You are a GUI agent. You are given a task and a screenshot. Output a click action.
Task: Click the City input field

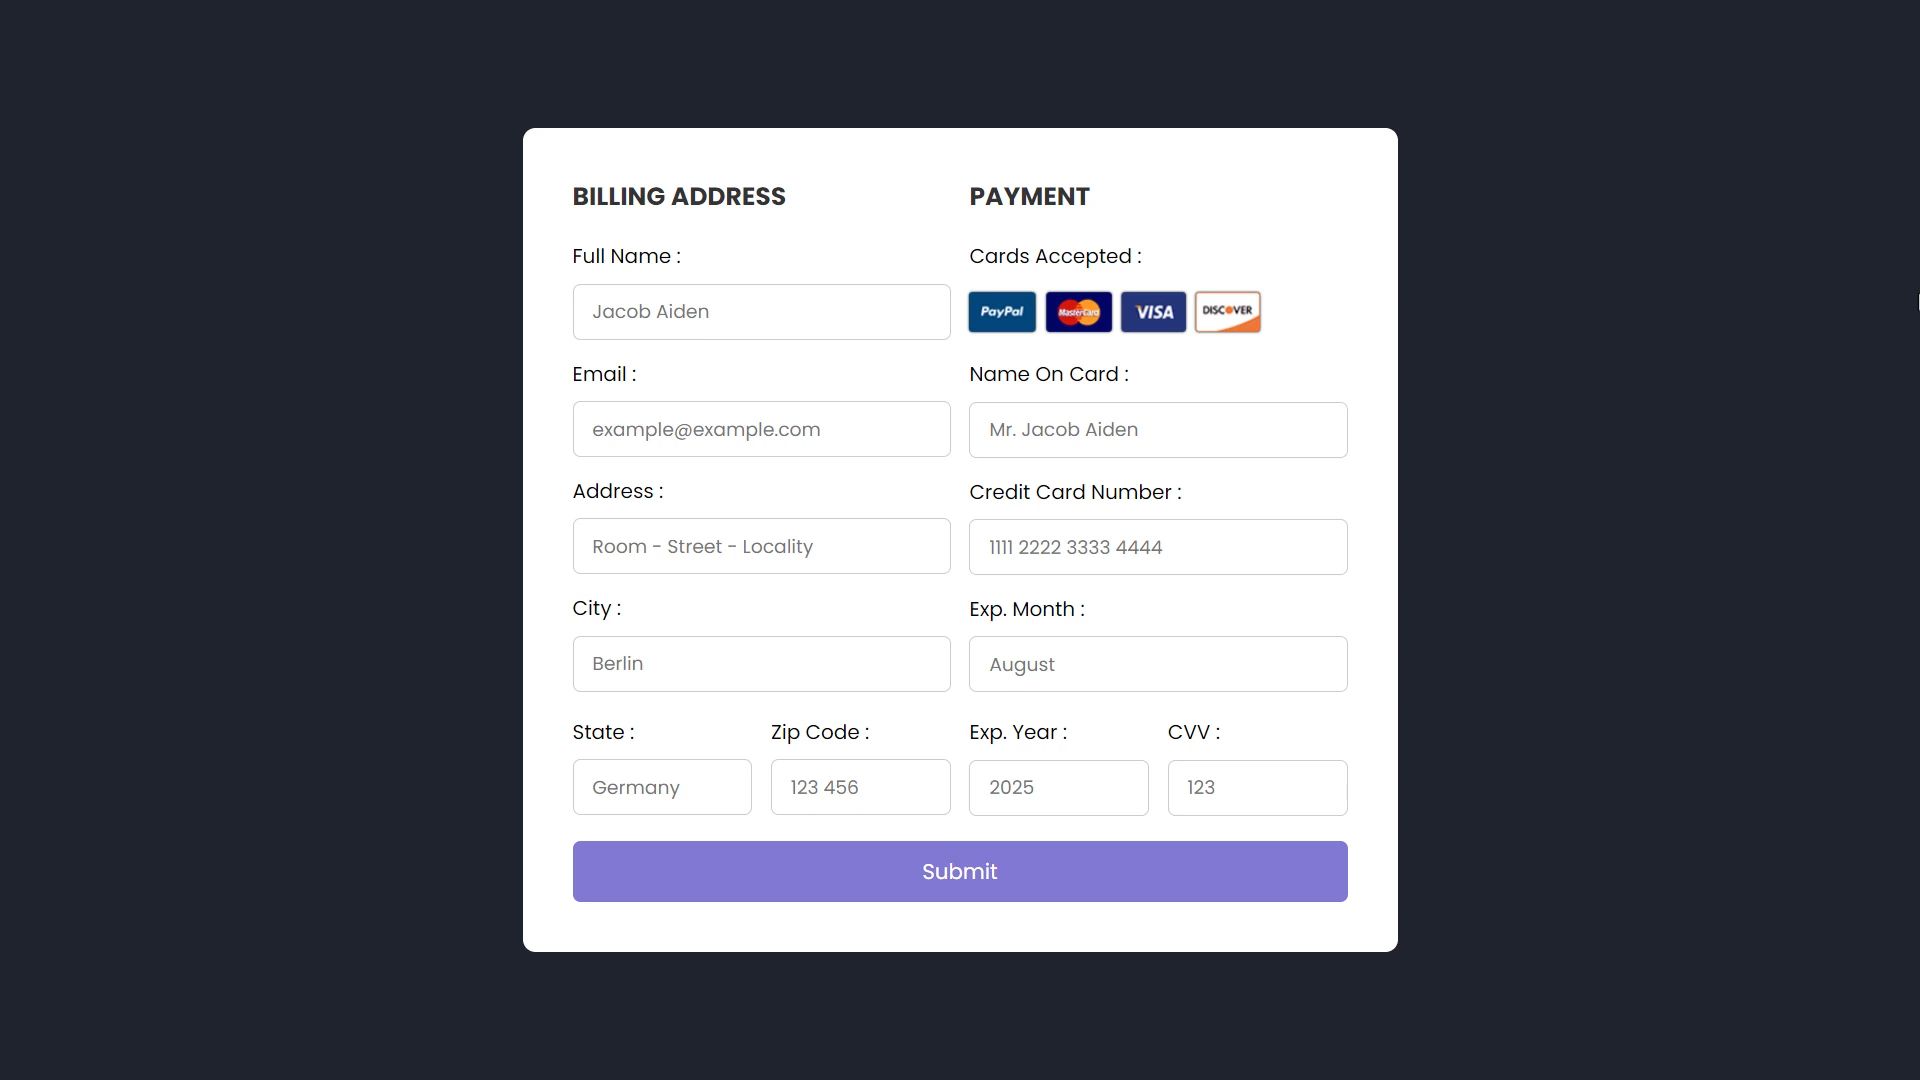[761, 663]
